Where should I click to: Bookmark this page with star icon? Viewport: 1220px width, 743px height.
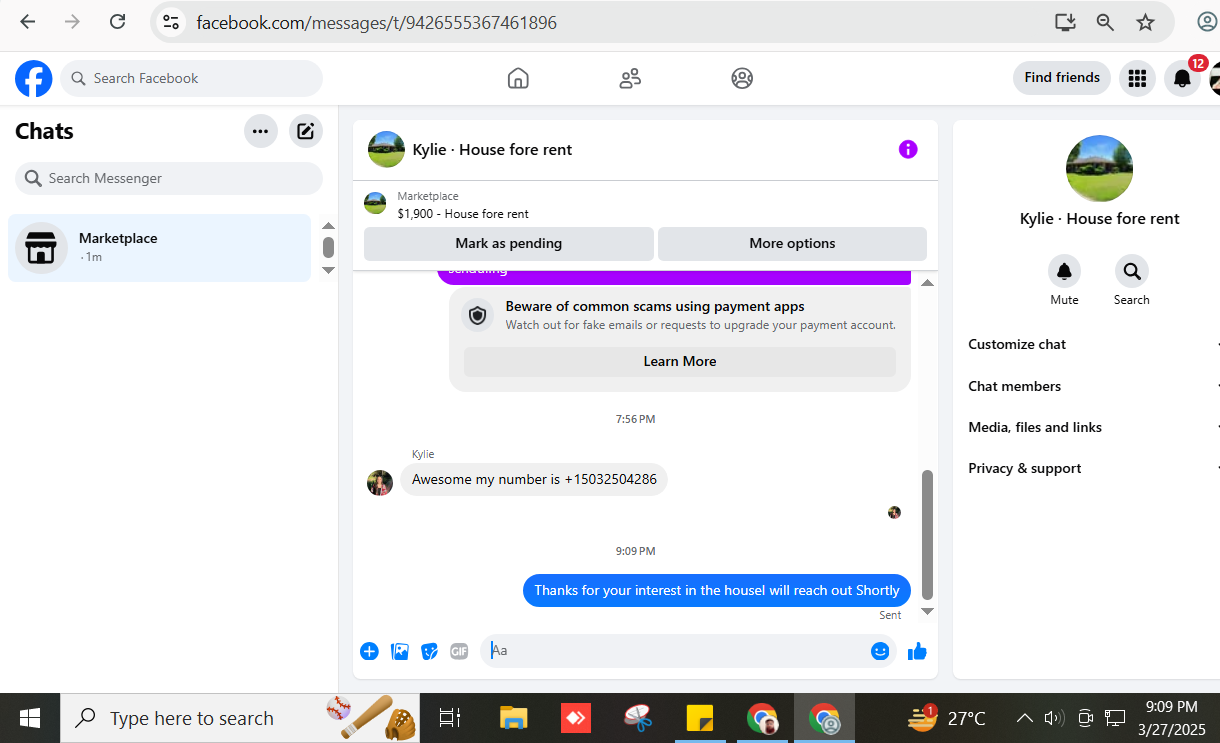pyautogui.click(x=1145, y=22)
